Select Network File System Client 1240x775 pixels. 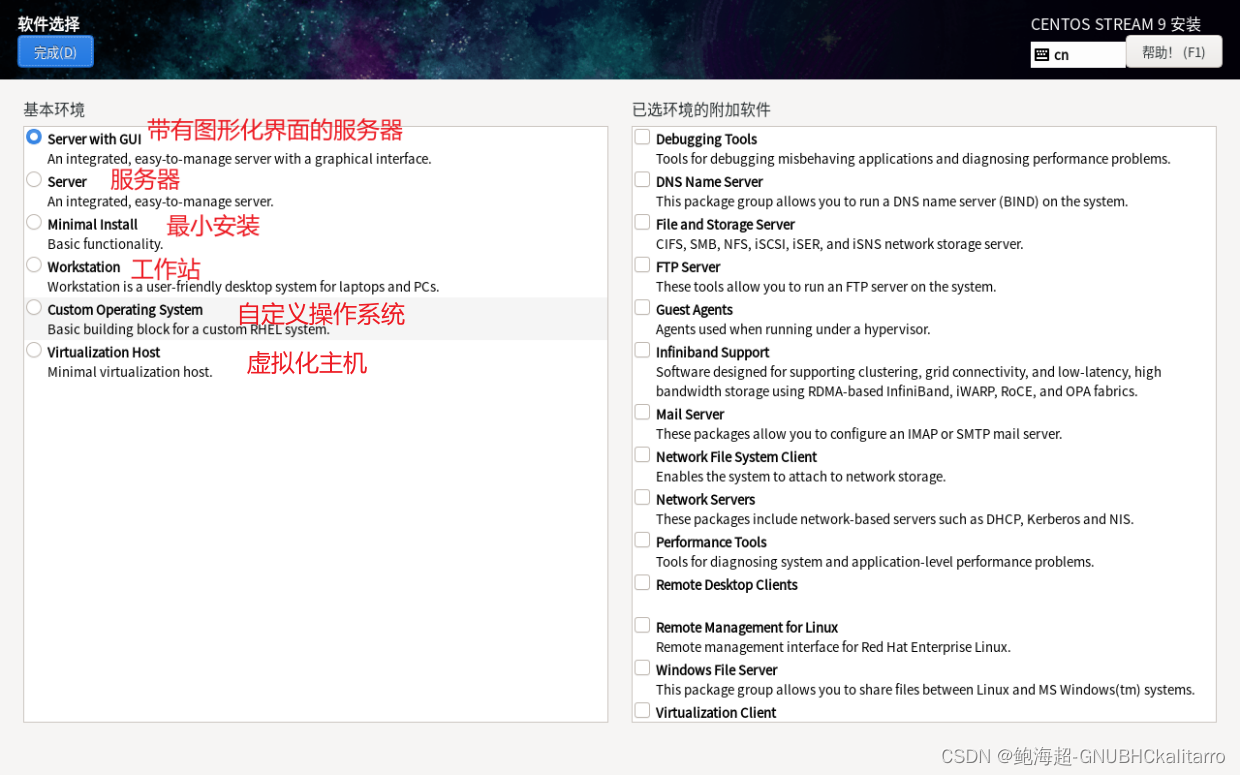tap(641, 453)
